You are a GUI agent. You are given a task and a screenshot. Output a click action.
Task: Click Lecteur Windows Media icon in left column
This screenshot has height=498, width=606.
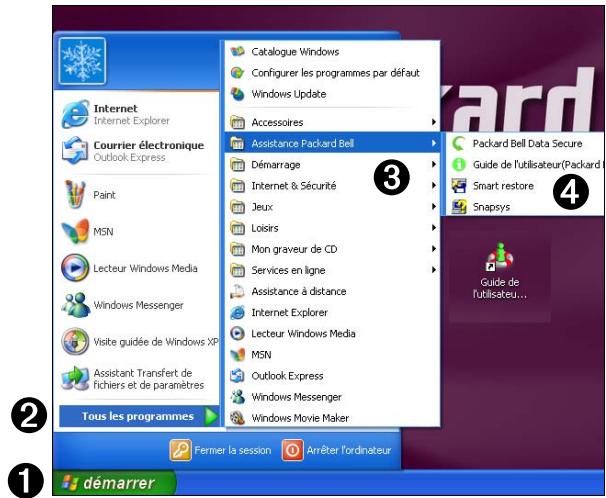tap(75, 268)
